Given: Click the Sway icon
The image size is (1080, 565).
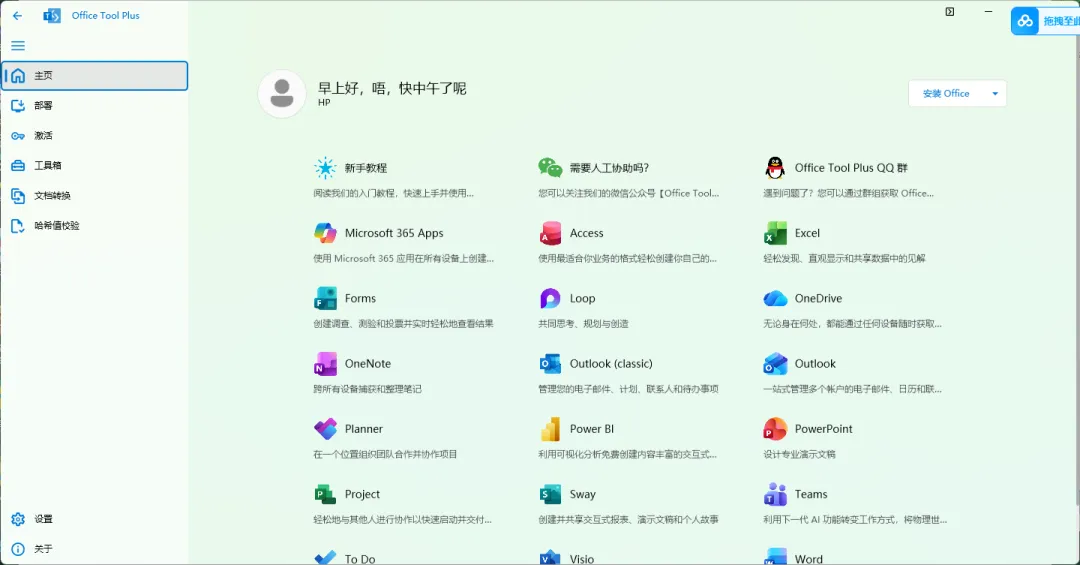Looking at the screenshot, I should [550, 494].
